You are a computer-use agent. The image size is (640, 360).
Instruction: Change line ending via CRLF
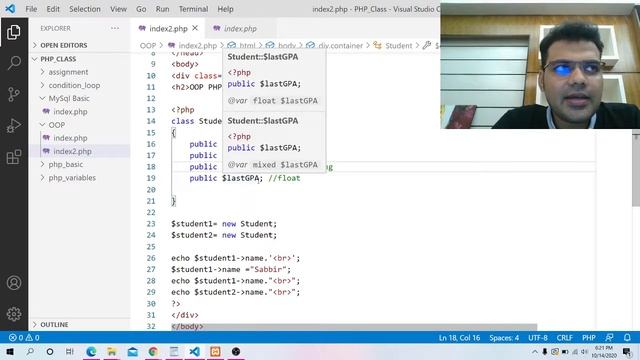(565, 338)
